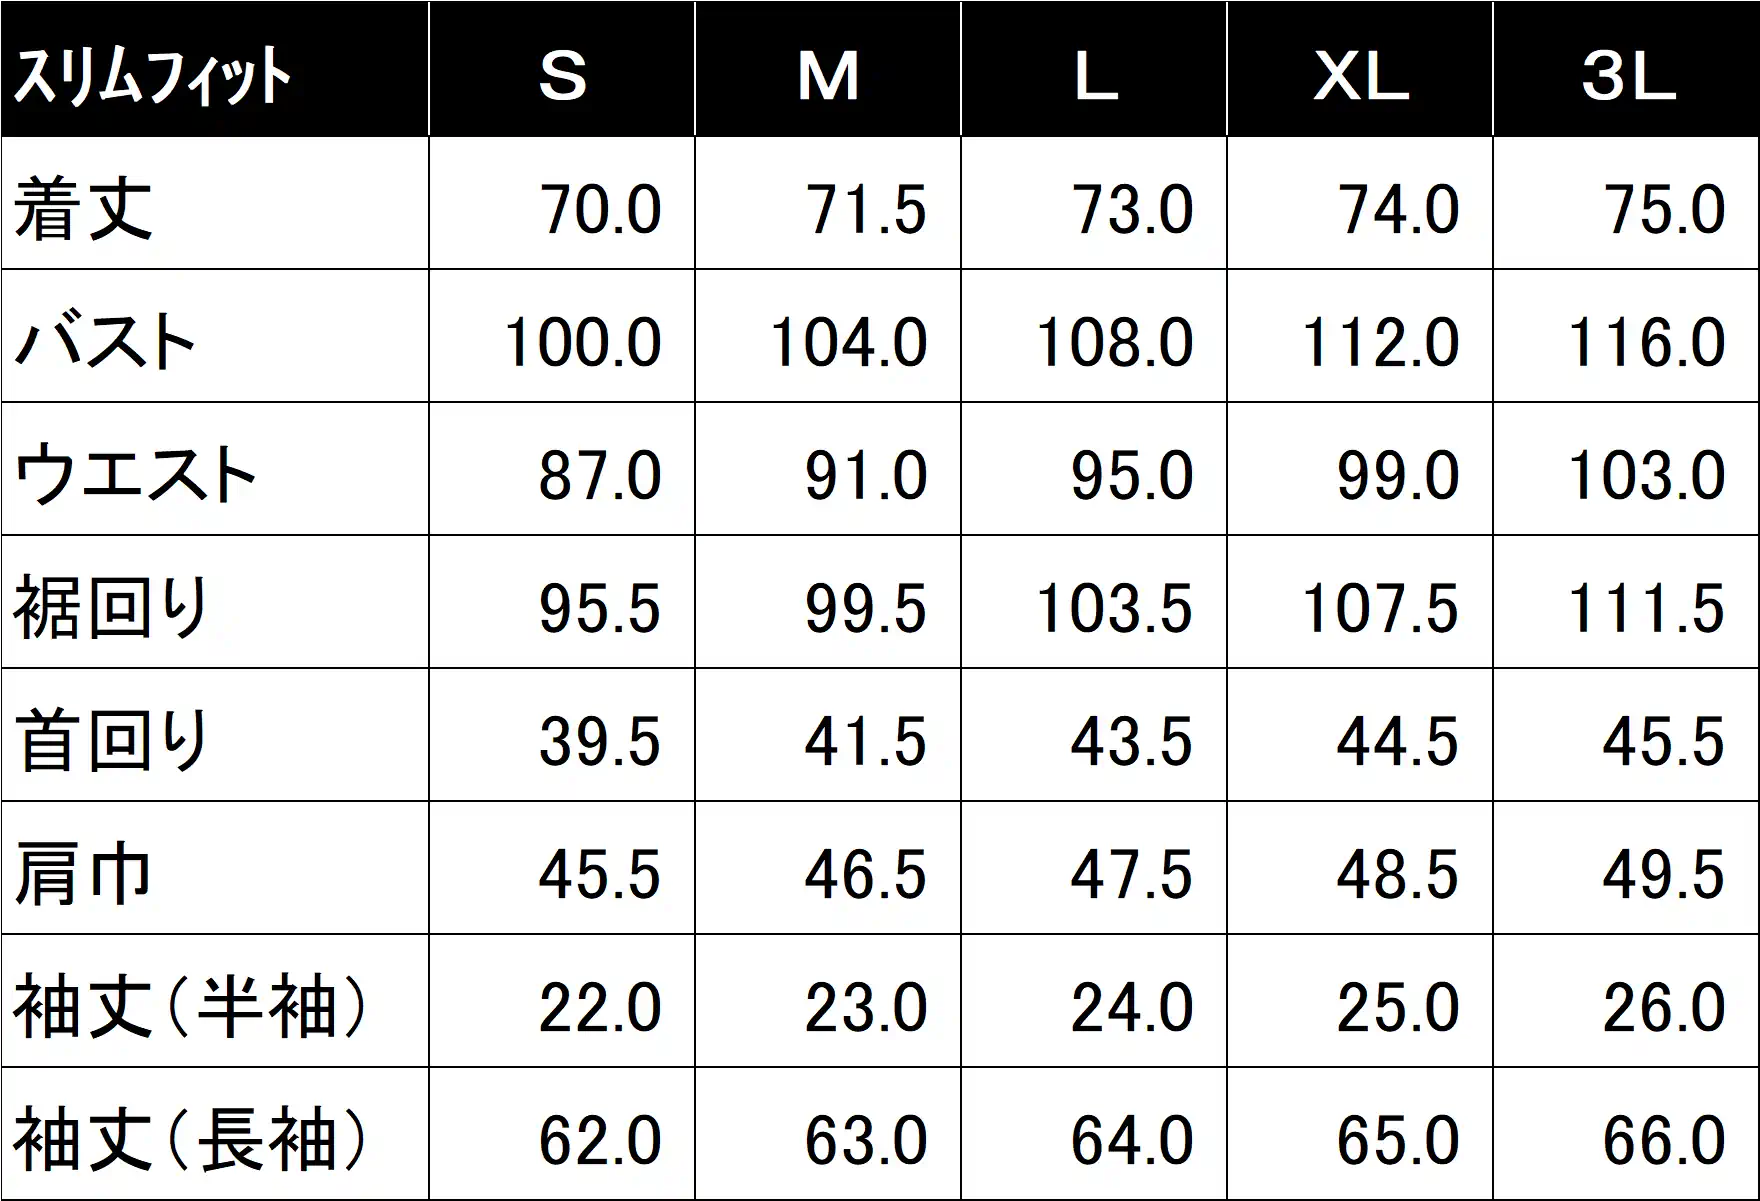The height and width of the screenshot is (1201, 1760).
Task: Select the L size column header
Action: (1094, 69)
